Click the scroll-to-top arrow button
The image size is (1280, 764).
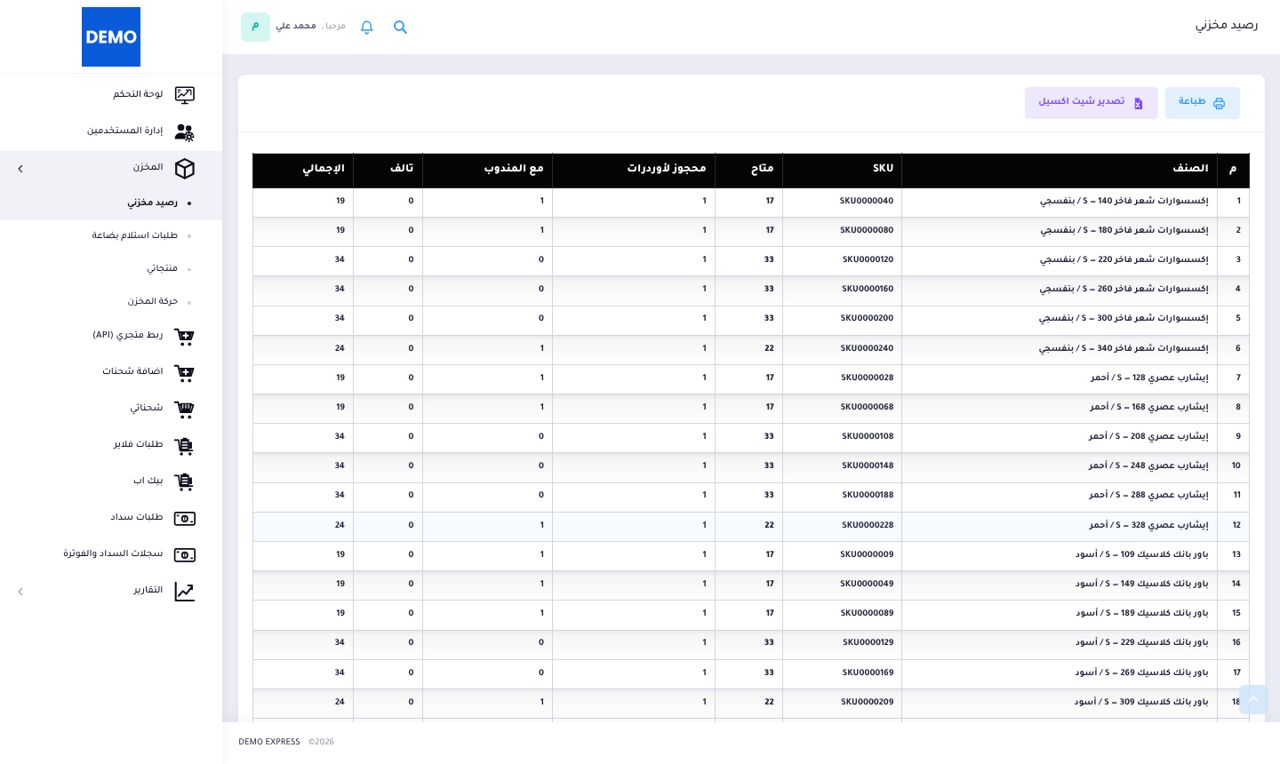(x=1253, y=700)
